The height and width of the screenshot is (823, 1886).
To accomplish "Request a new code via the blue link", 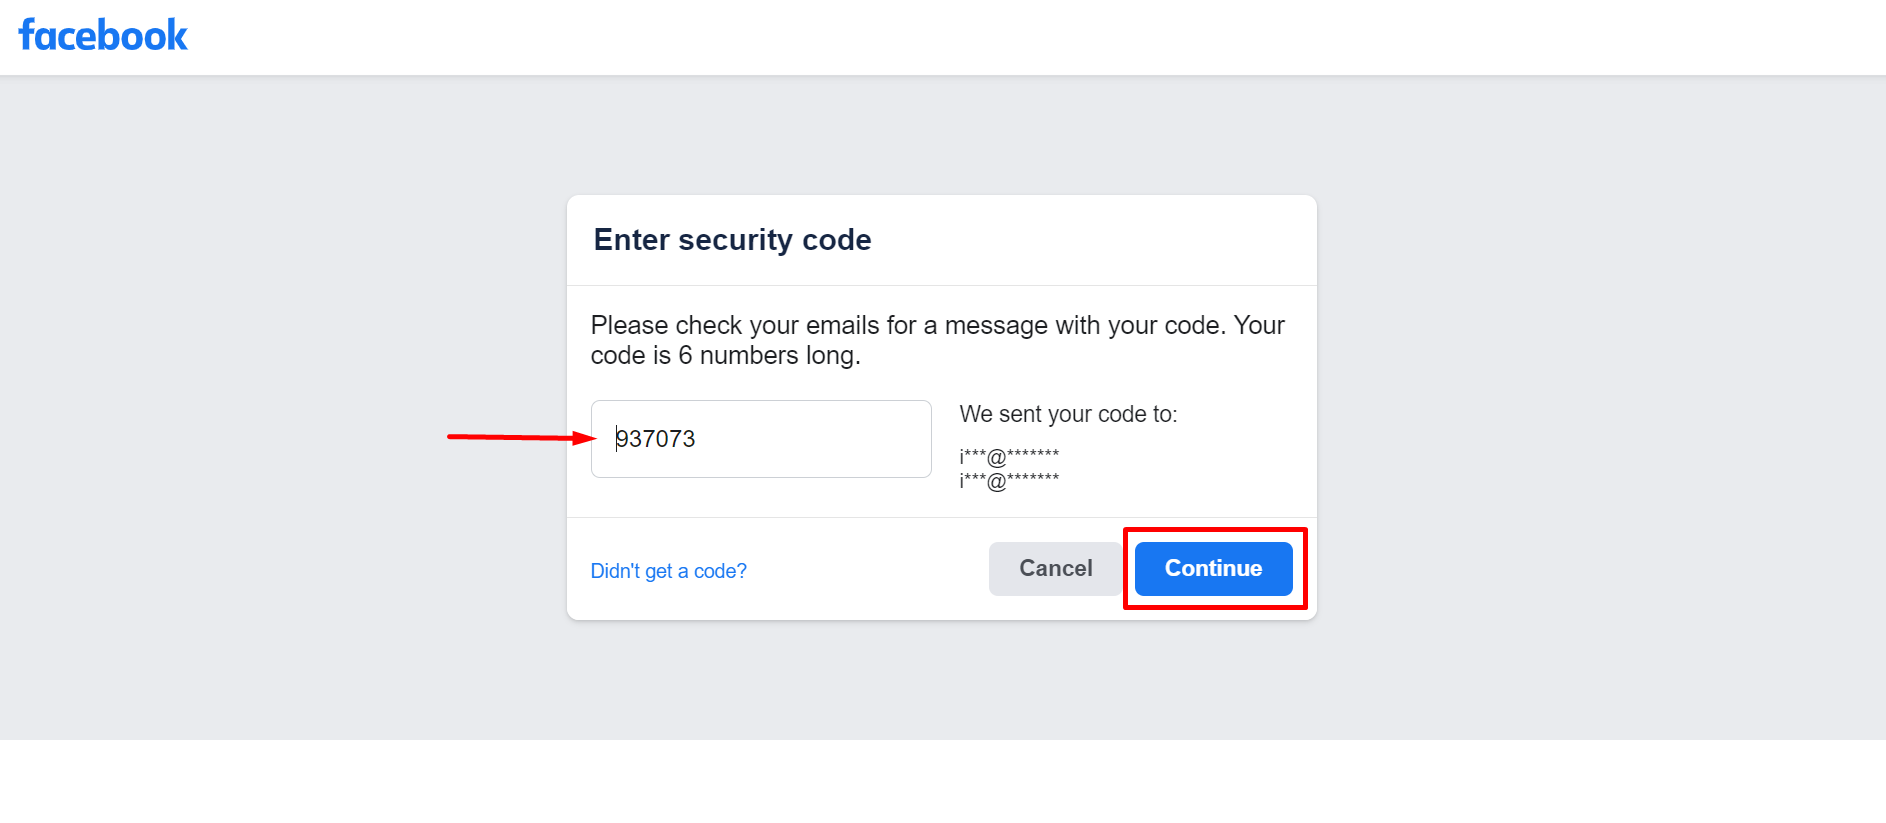I will (x=668, y=570).
